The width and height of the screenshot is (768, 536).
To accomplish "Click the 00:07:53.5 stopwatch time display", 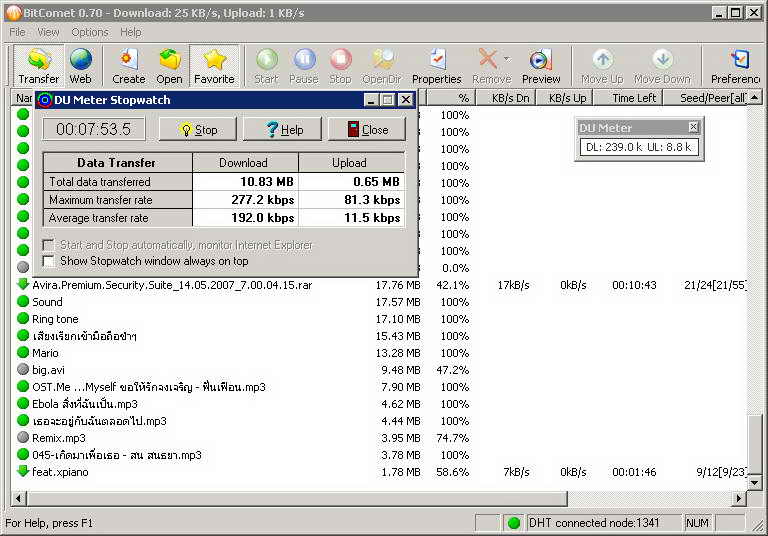I will (x=94, y=129).
